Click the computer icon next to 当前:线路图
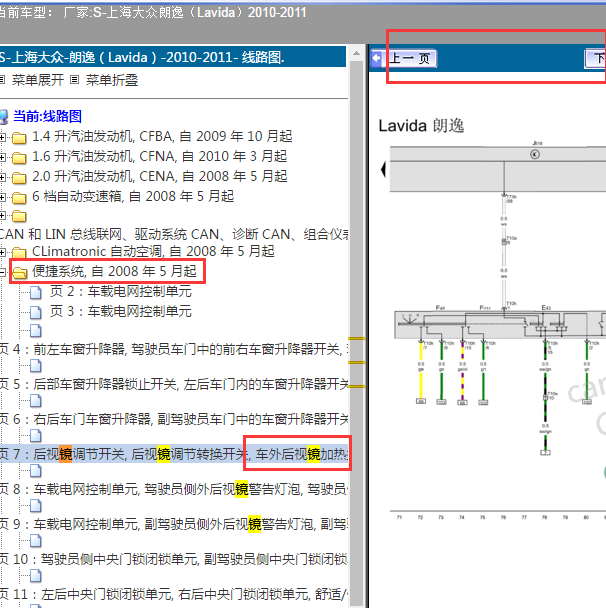Viewport: 606px width, 608px height. tap(4, 117)
